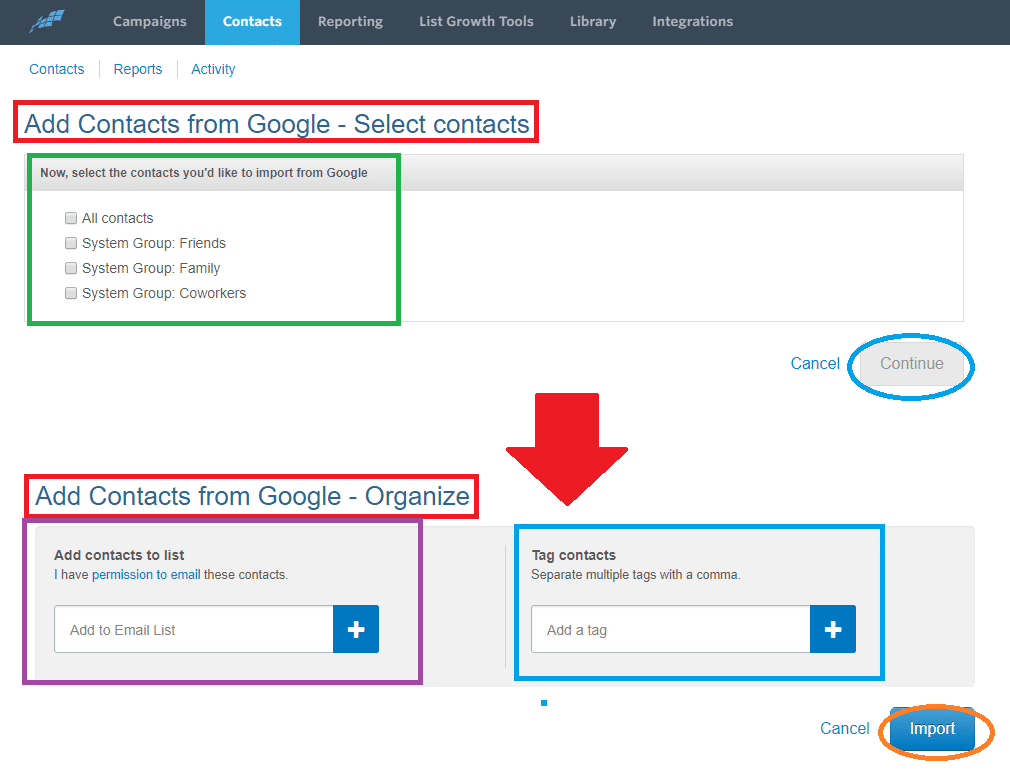Open the Contacts sub-navigation link
Screen dimensions: 1010x776
pyautogui.click(x=57, y=69)
